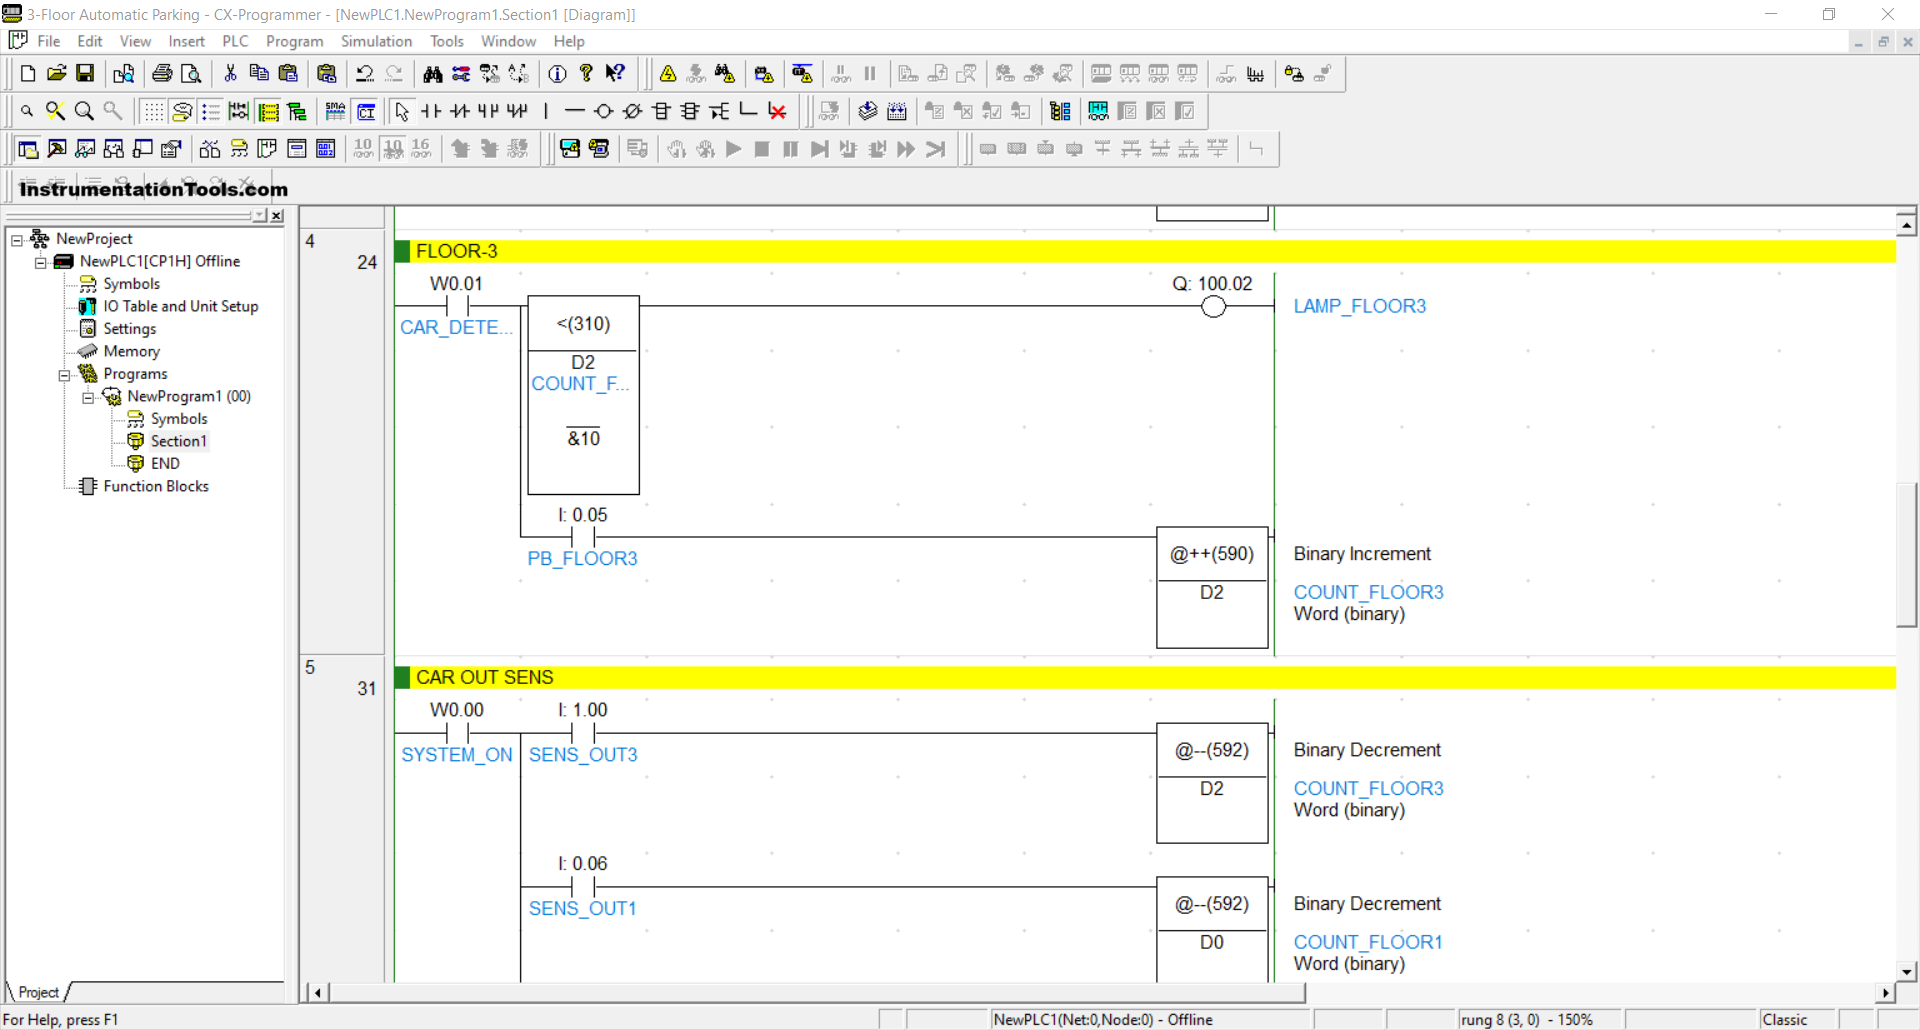Image resolution: width=1920 pixels, height=1030 pixels.
Task: Open the PLC menu
Action: pos(235,41)
